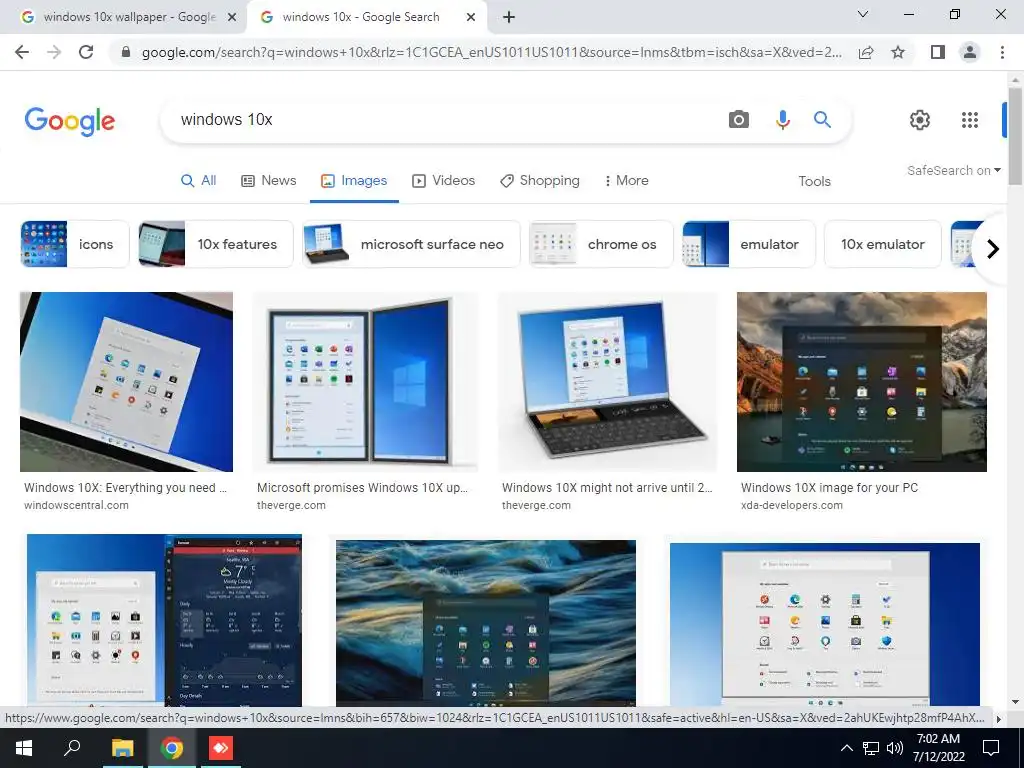This screenshot has width=1024, height=768.
Task: Start voice search with microphone icon
Action: point(782,120)
